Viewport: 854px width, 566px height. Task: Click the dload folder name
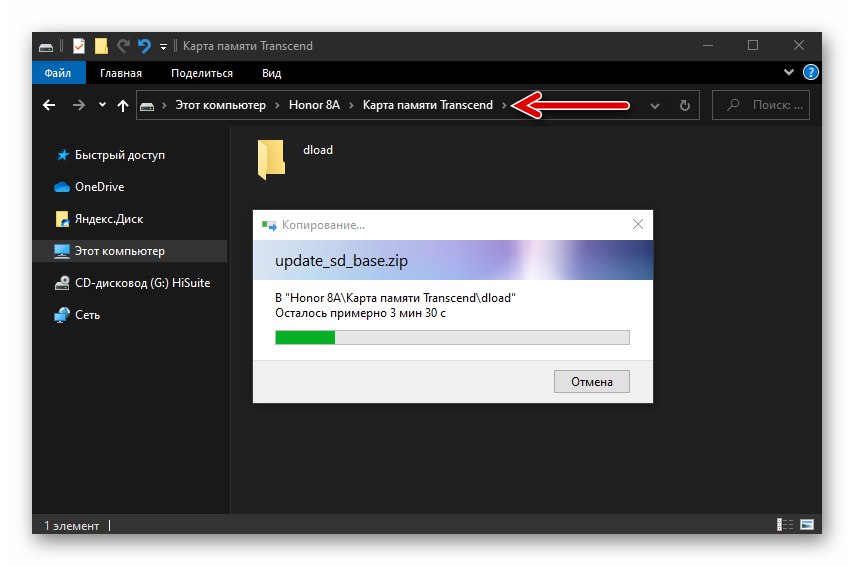point(318,150)
